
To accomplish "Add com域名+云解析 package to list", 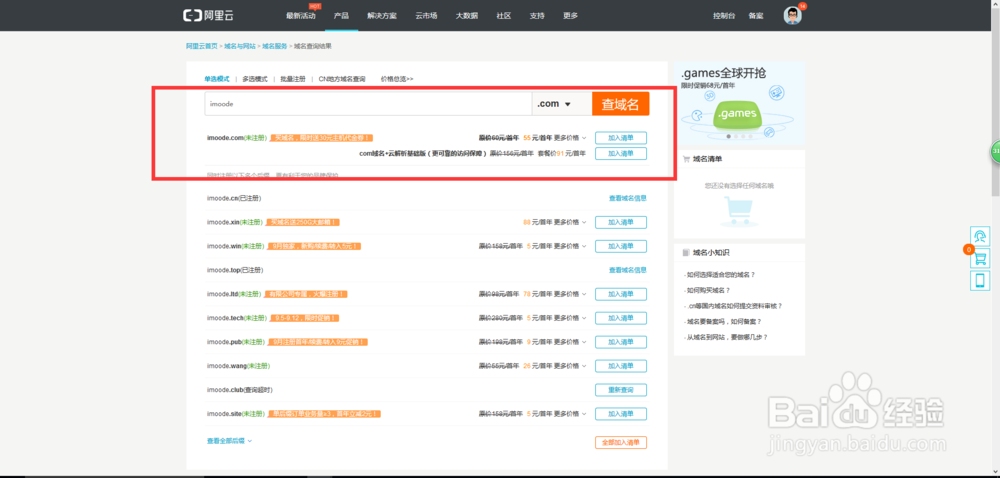I will coord(621,154).
